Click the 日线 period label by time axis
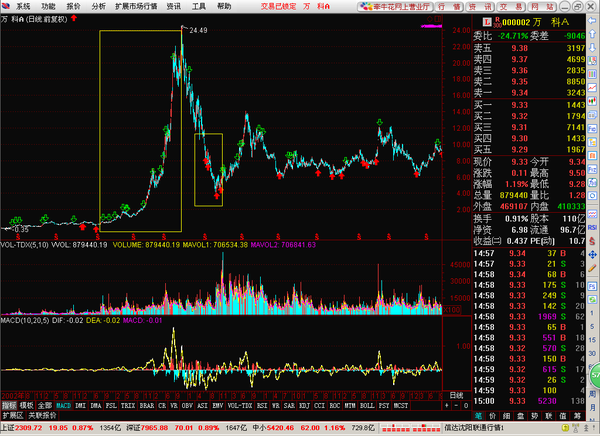Image resolution: width=600 pixels, height=436 pixels. tap(456, 395)
